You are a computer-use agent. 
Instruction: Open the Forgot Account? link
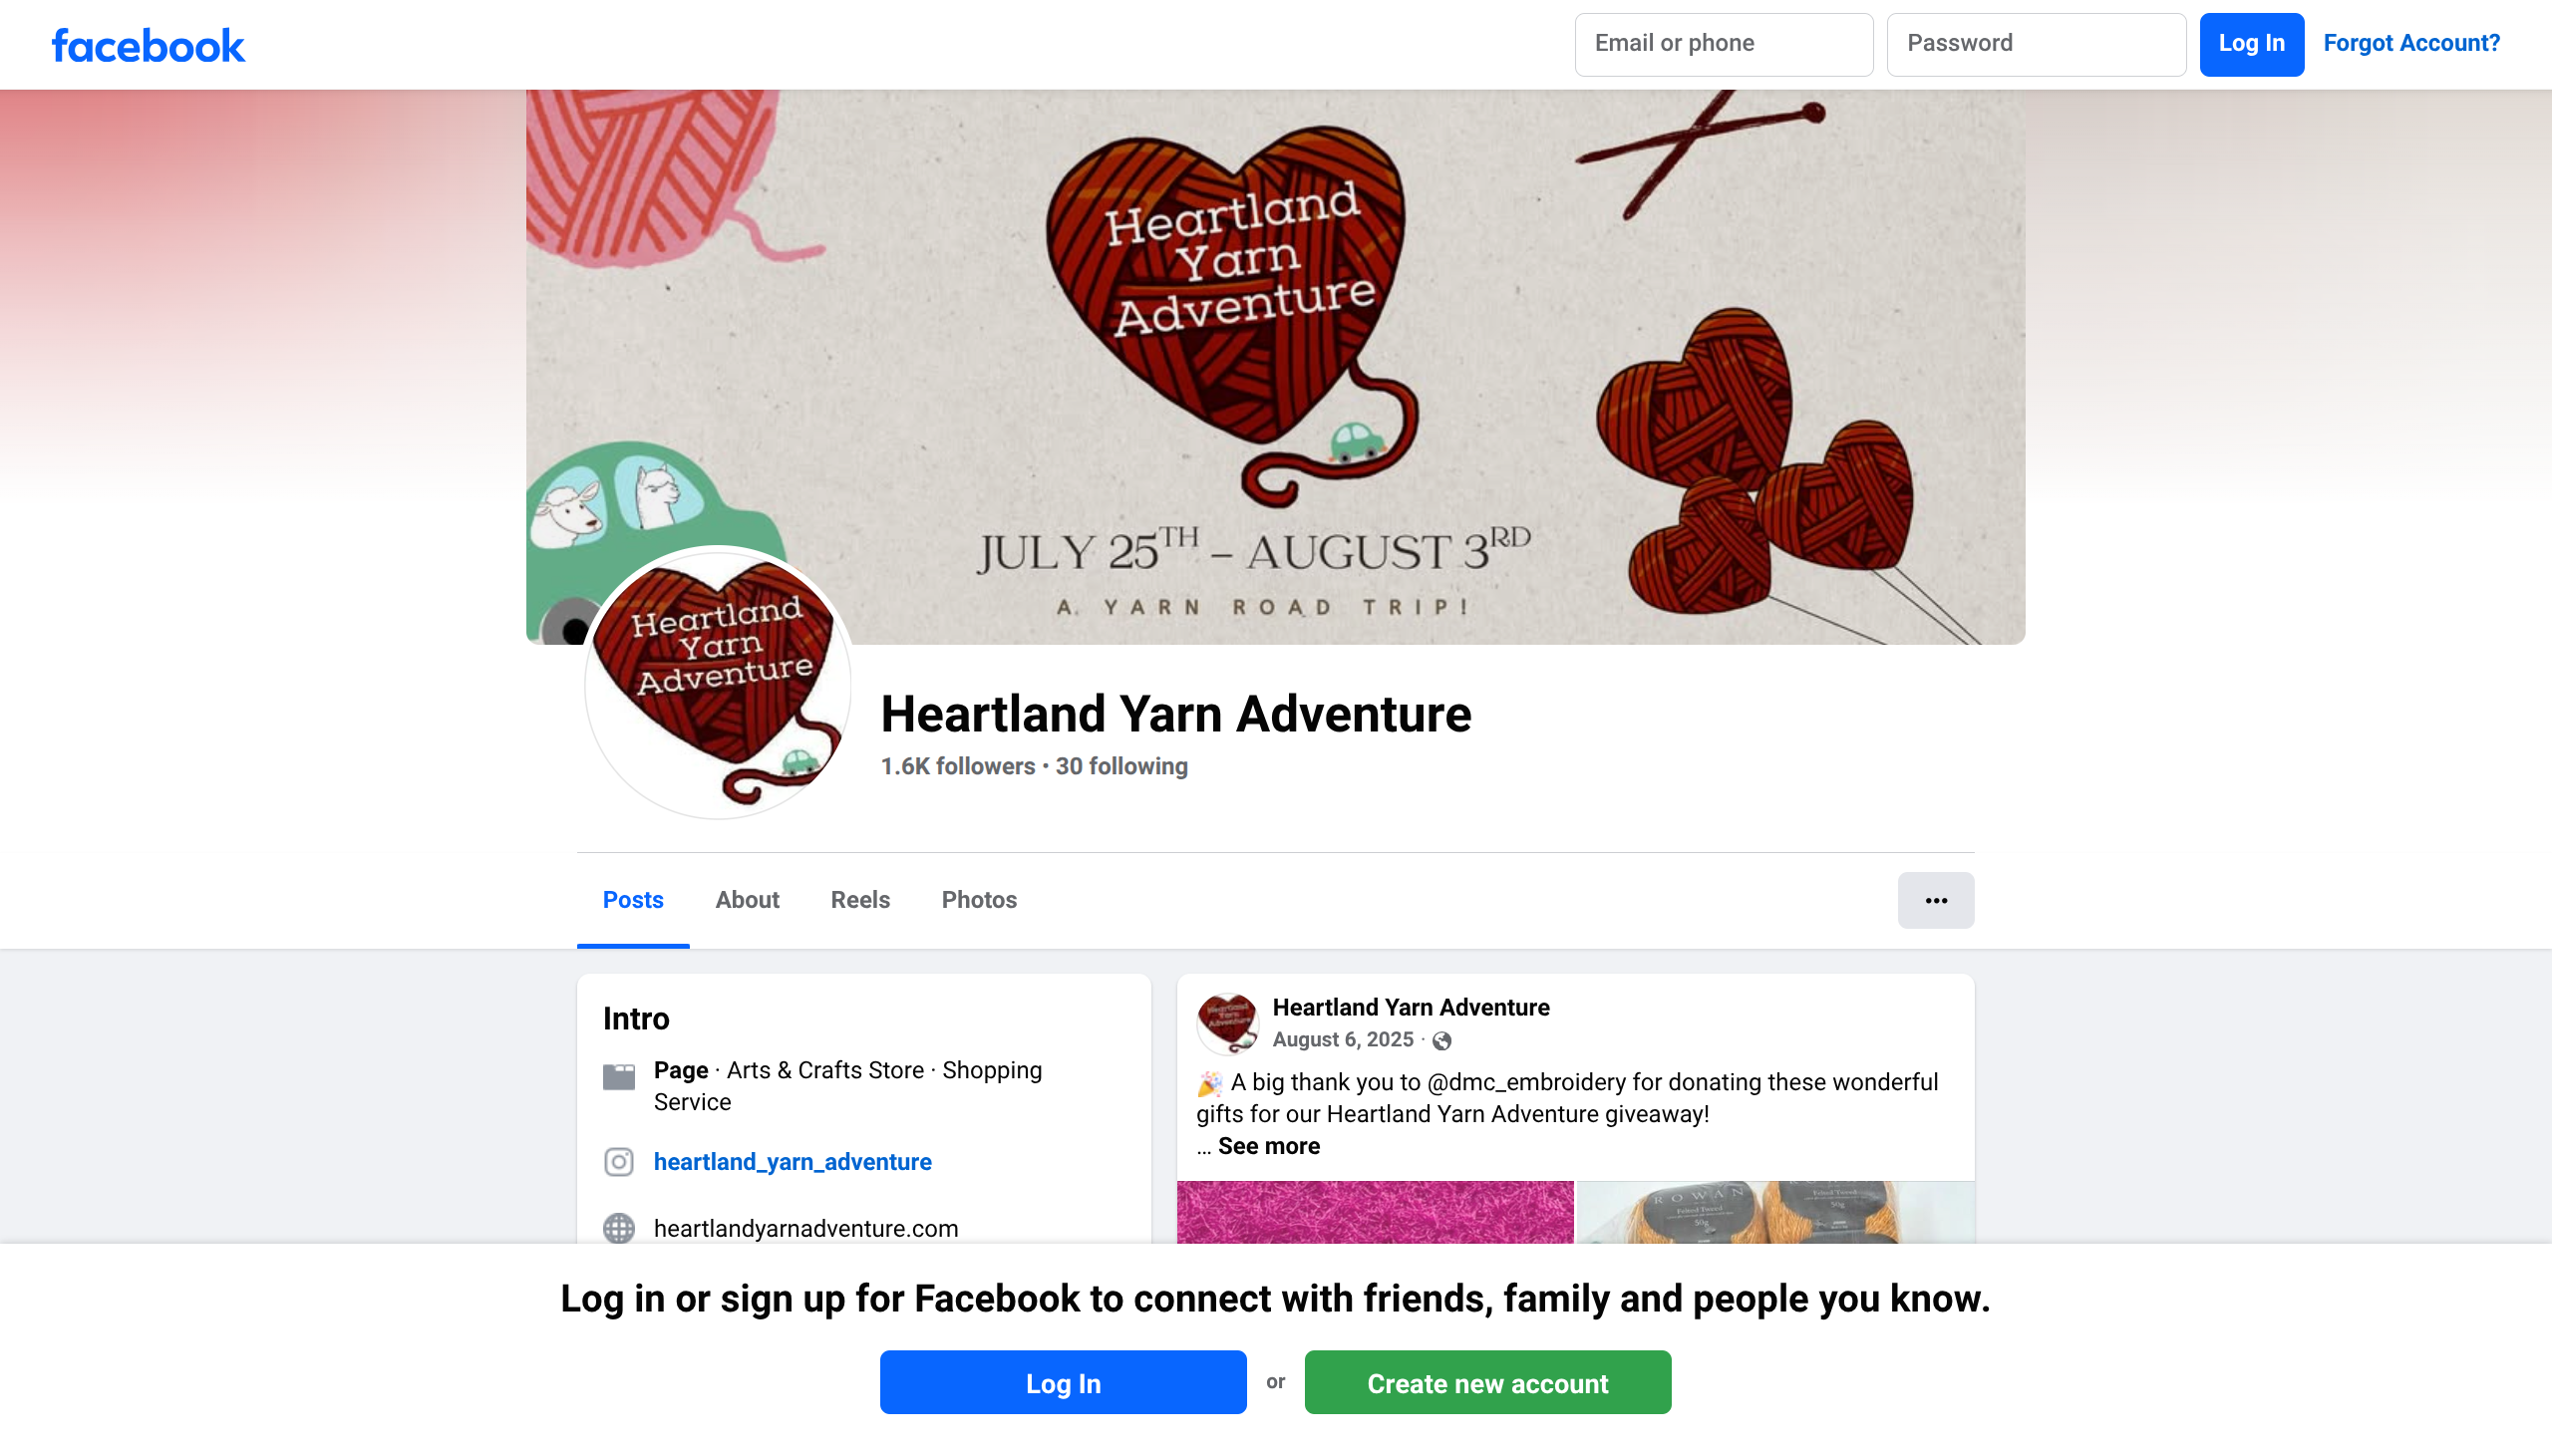tap(2411, 43)
